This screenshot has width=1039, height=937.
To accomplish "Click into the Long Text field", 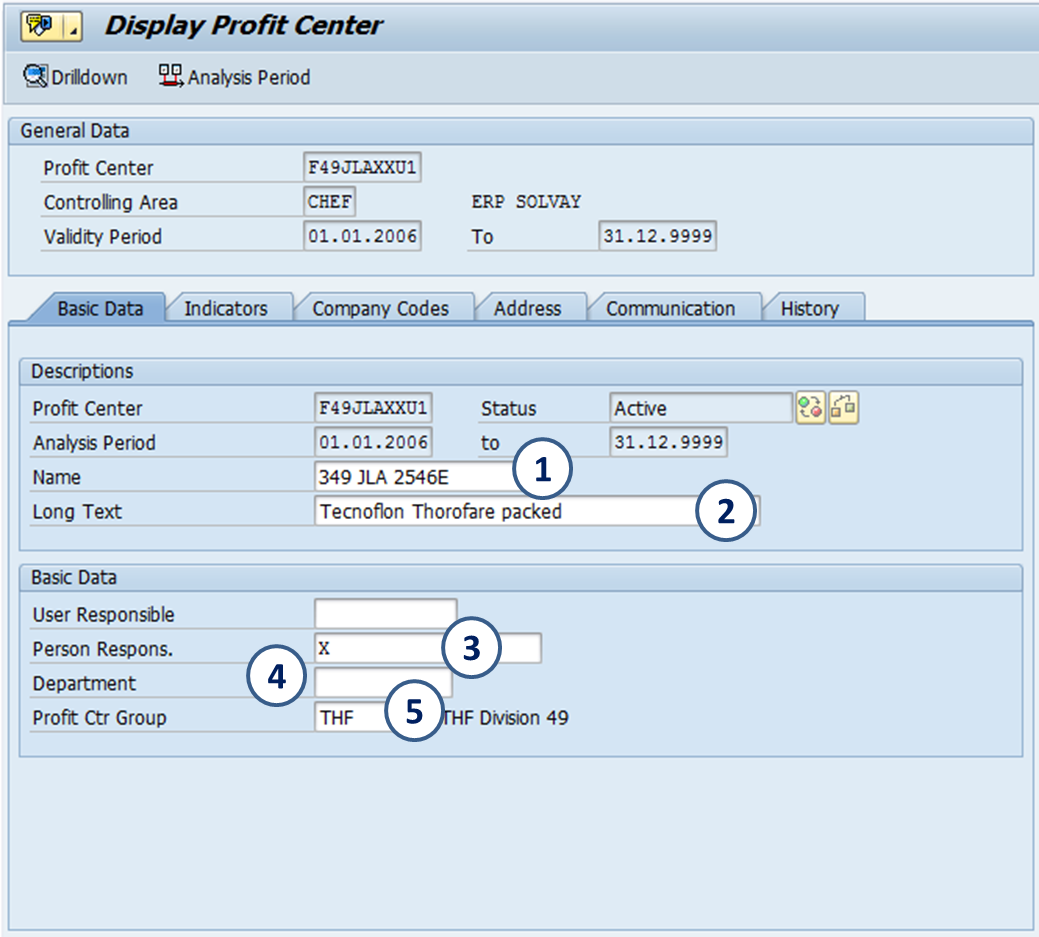I will click(x=500, y=512).
